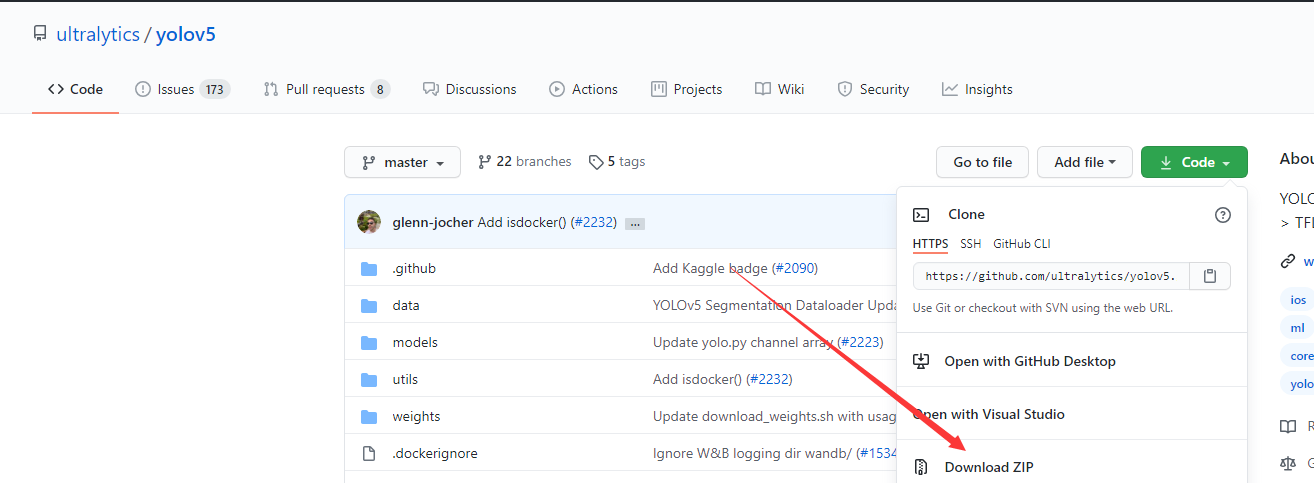This screenshot has width=1314, height=483.
Task: Click the ios topic tag
Action: tap(1298, 299)
